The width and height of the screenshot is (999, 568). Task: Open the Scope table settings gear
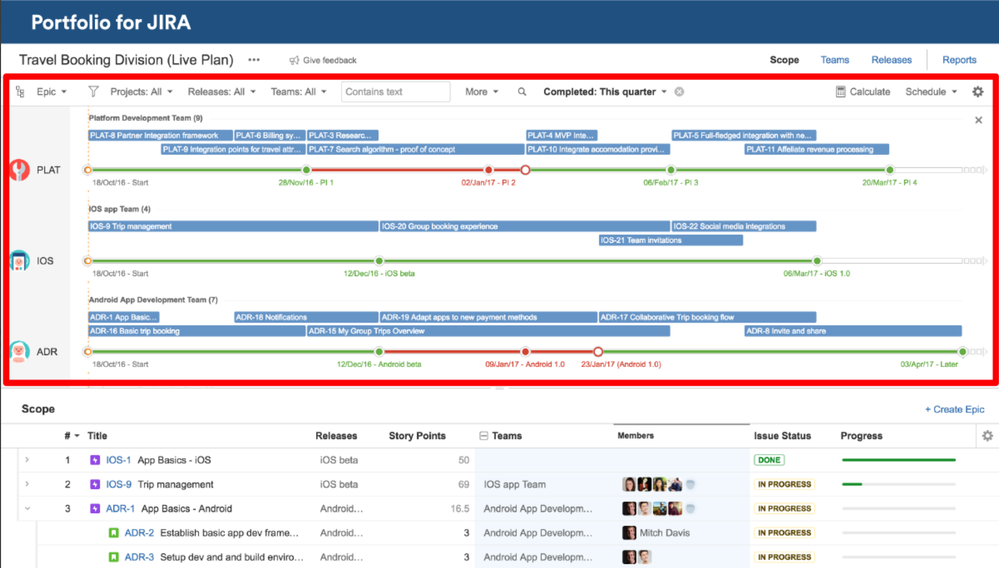(x=988, y=436)
